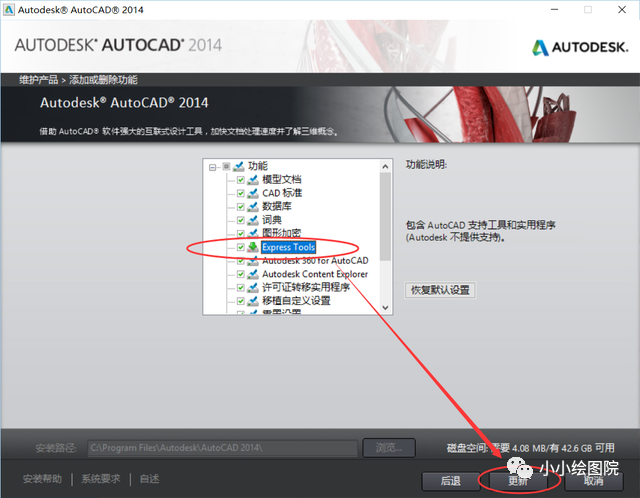The width and height of the screenshot is (640, 498).
Task: Select the 模型文档 row
Action: click(282, 180)
